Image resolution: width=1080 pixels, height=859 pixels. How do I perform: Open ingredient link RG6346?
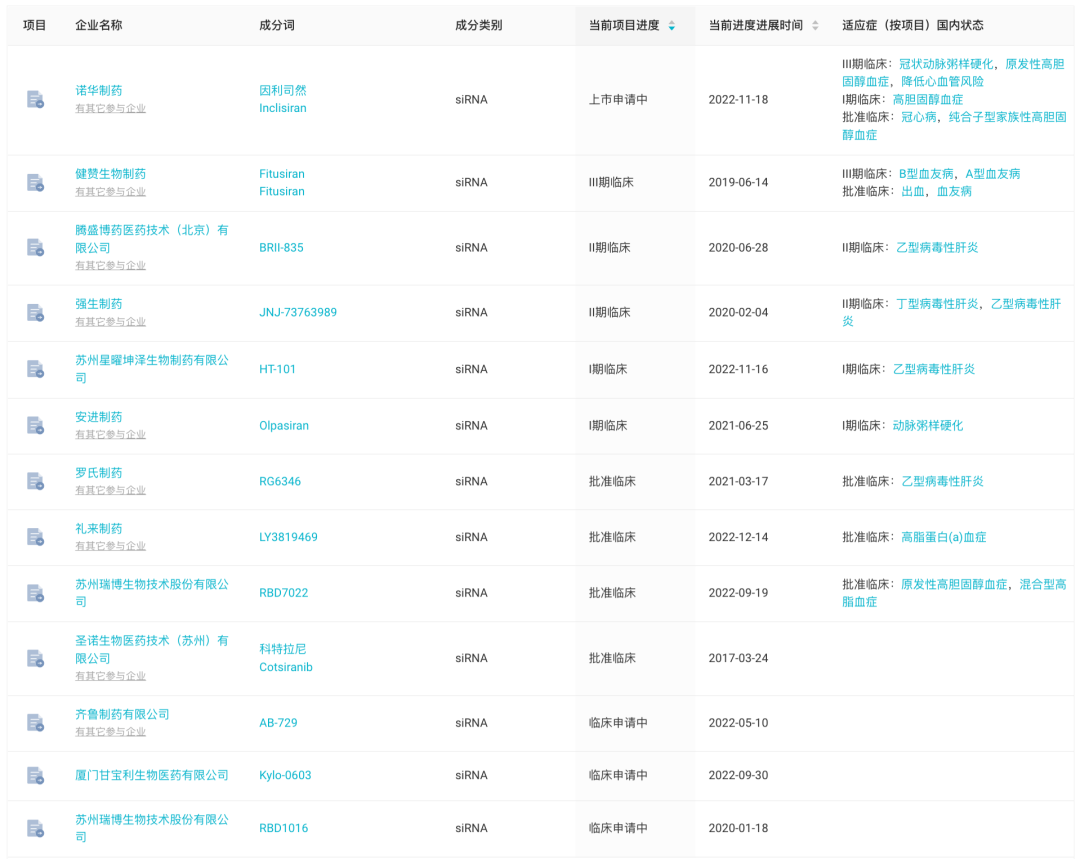(280, 481)
